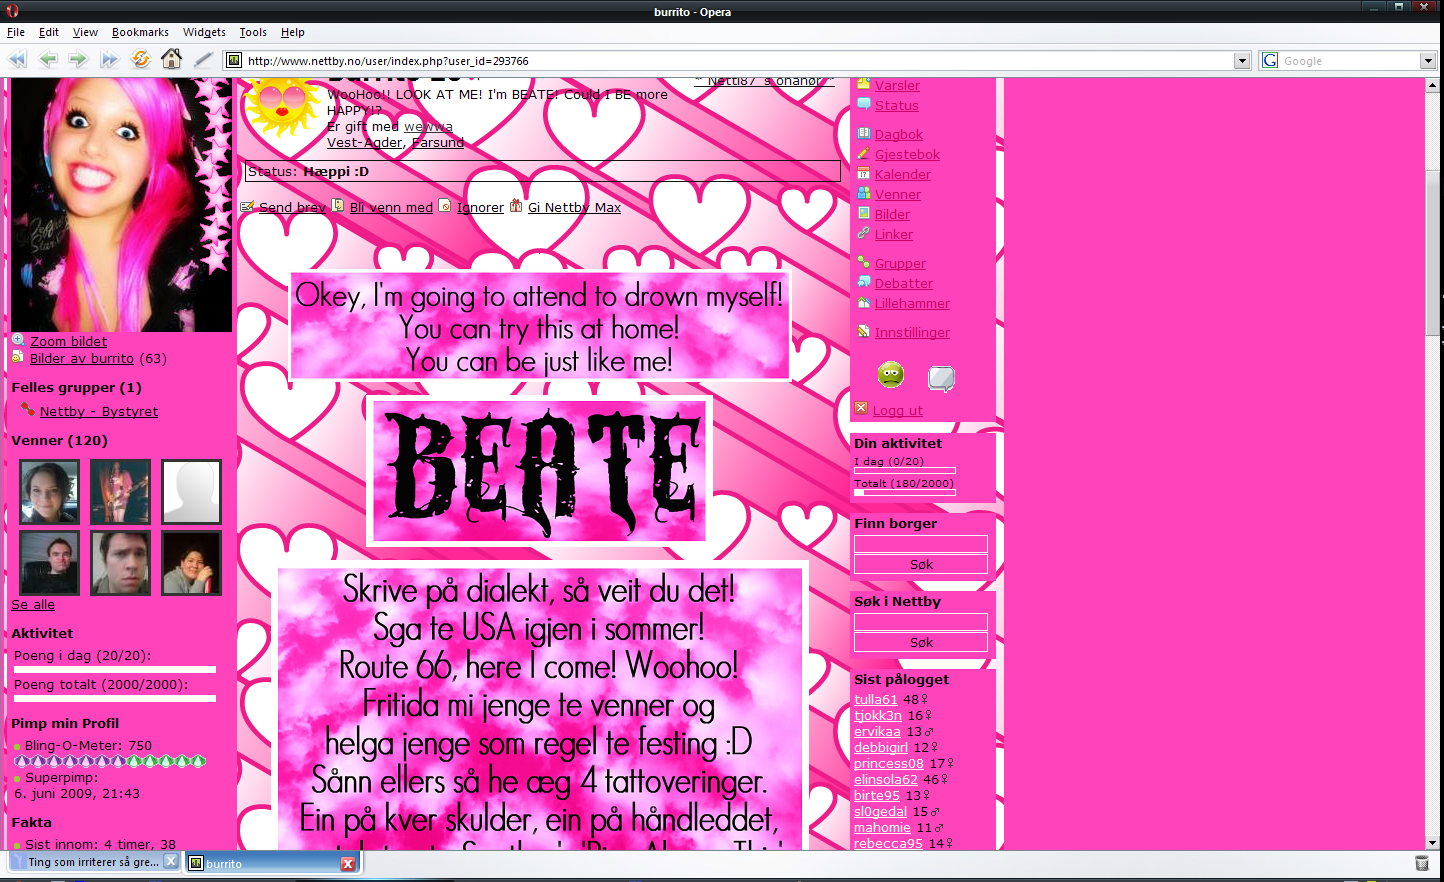Open the Google search engine dropdown
Screen dimensions: 1444x882
pos(1428,61)
